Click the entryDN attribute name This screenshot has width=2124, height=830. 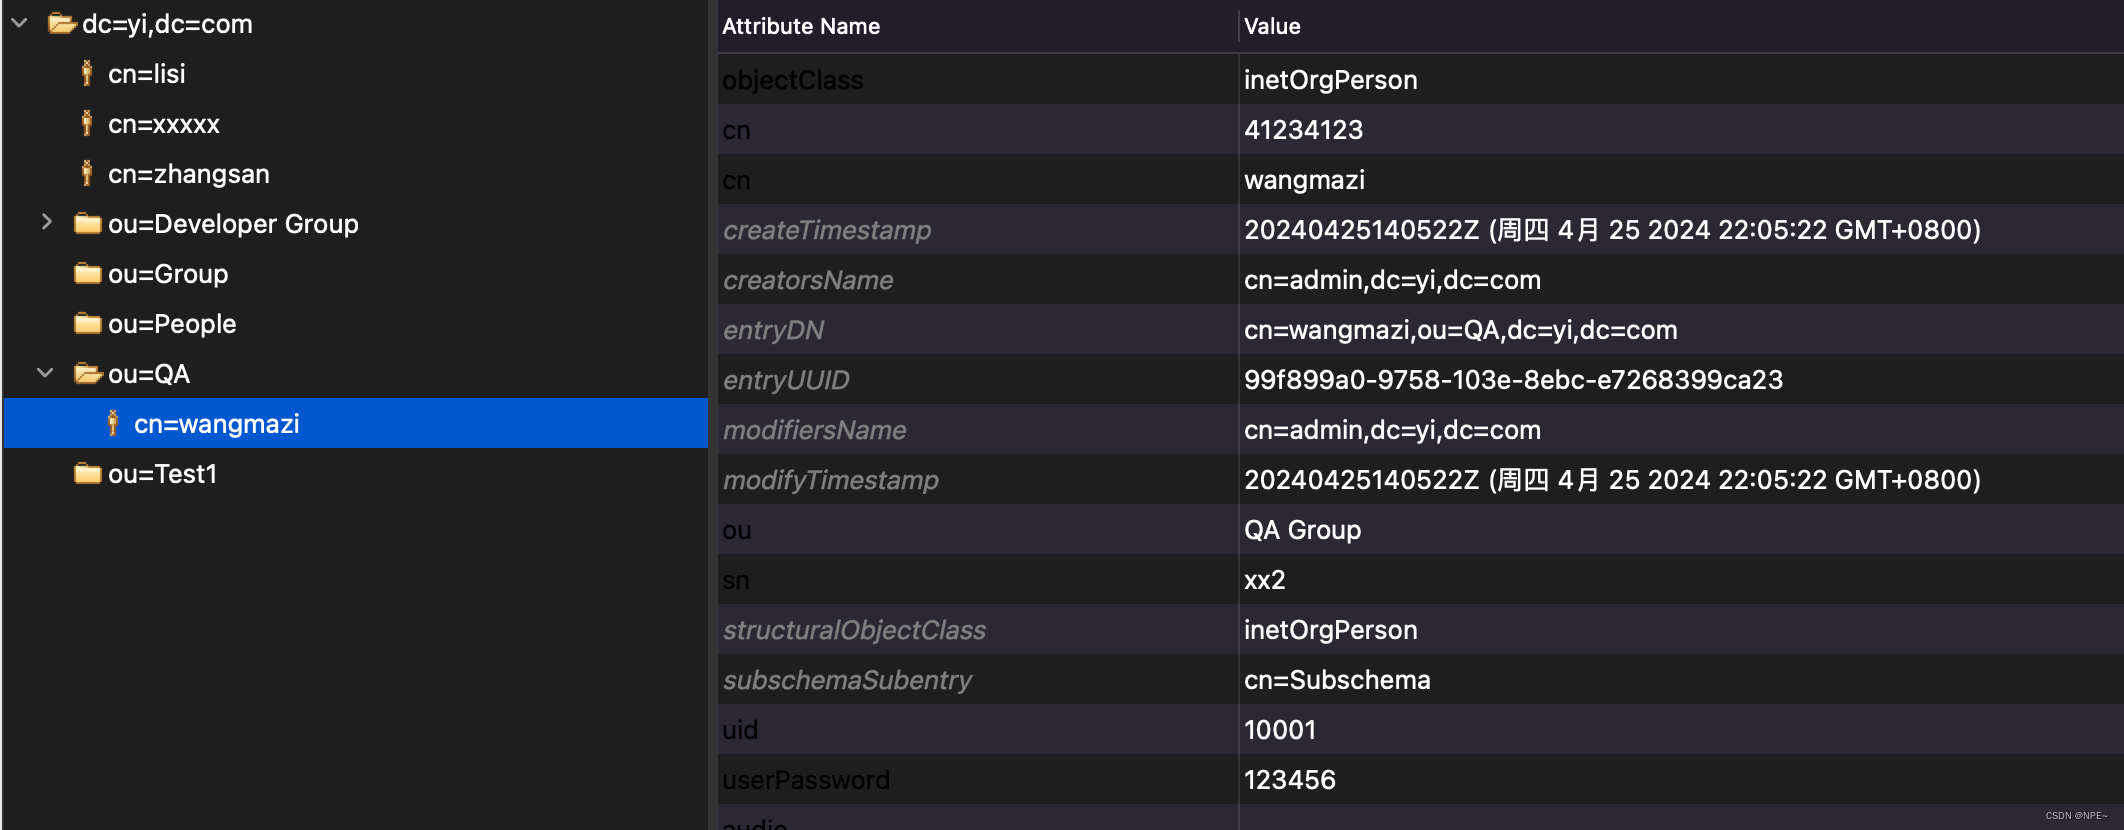tap(774, 330)
